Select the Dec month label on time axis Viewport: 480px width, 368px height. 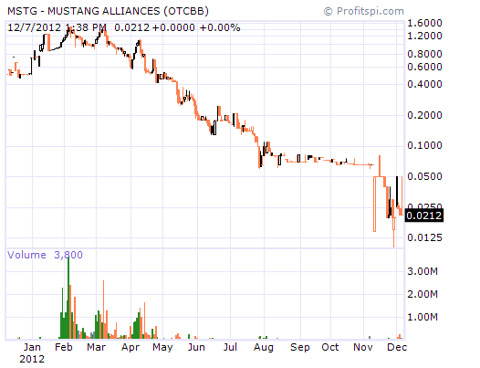(x=397, y=347)
